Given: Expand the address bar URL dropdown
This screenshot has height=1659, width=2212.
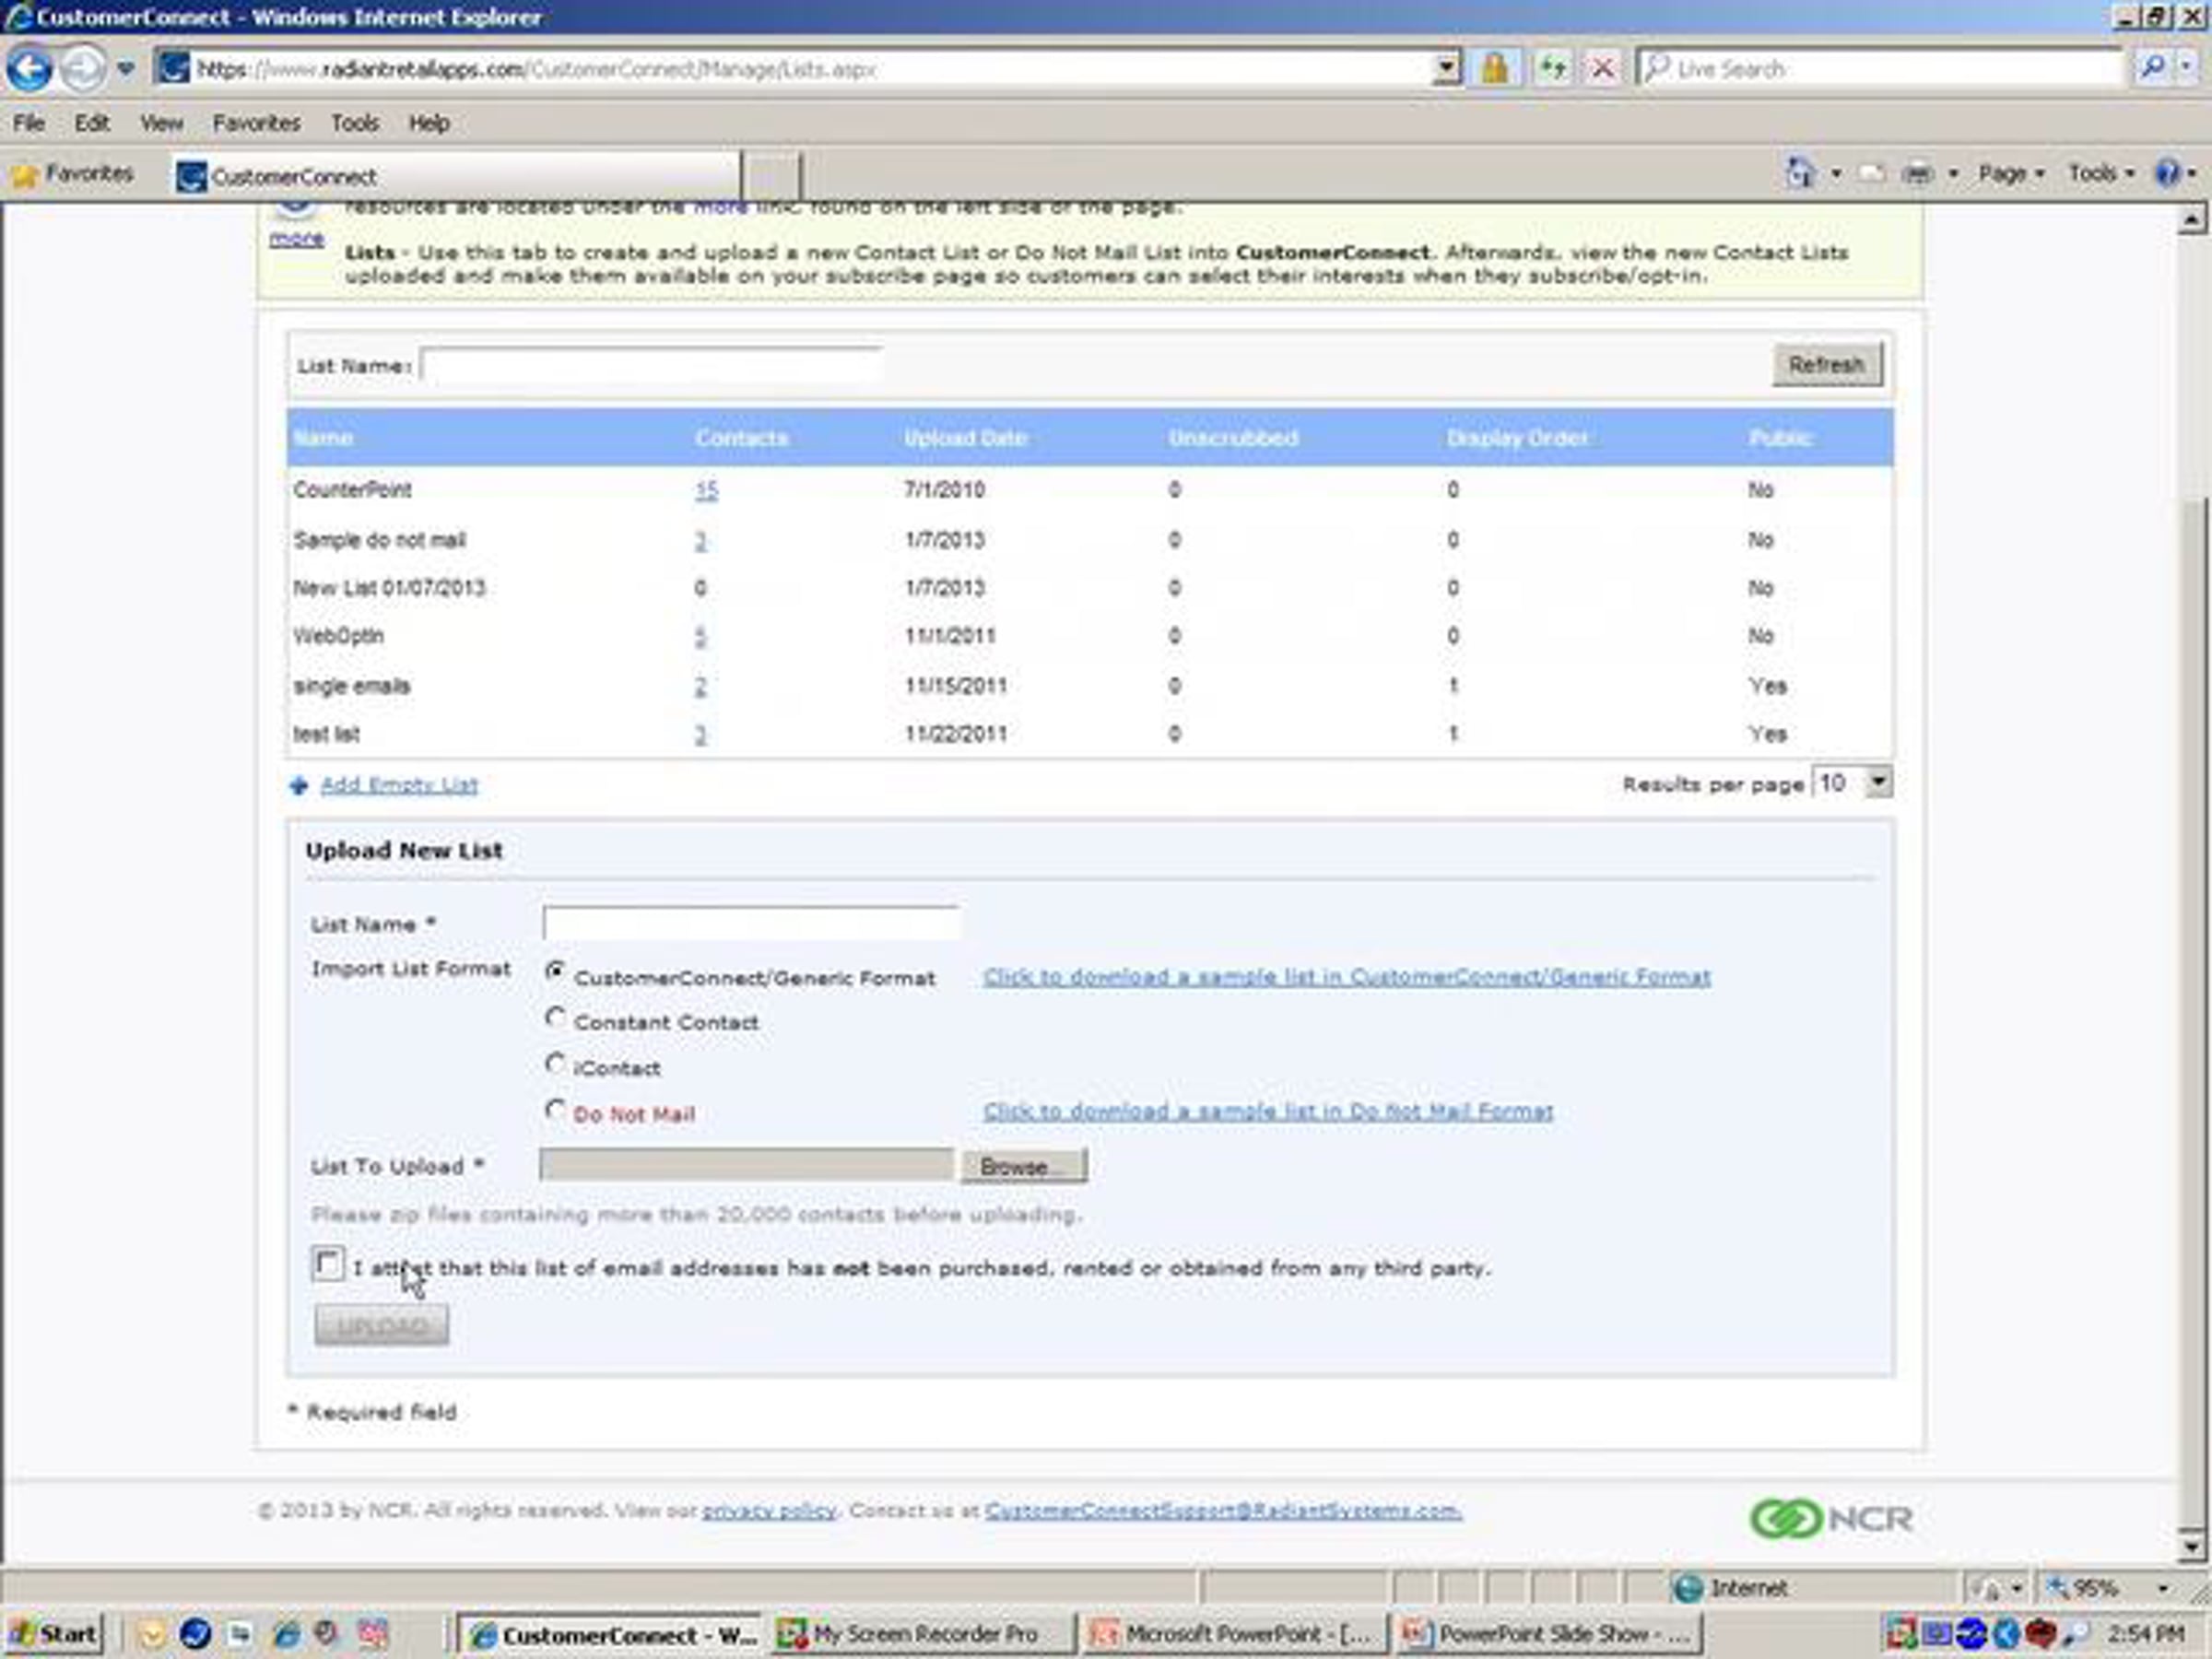Looking at the screenshot, I should [1446, 69].
